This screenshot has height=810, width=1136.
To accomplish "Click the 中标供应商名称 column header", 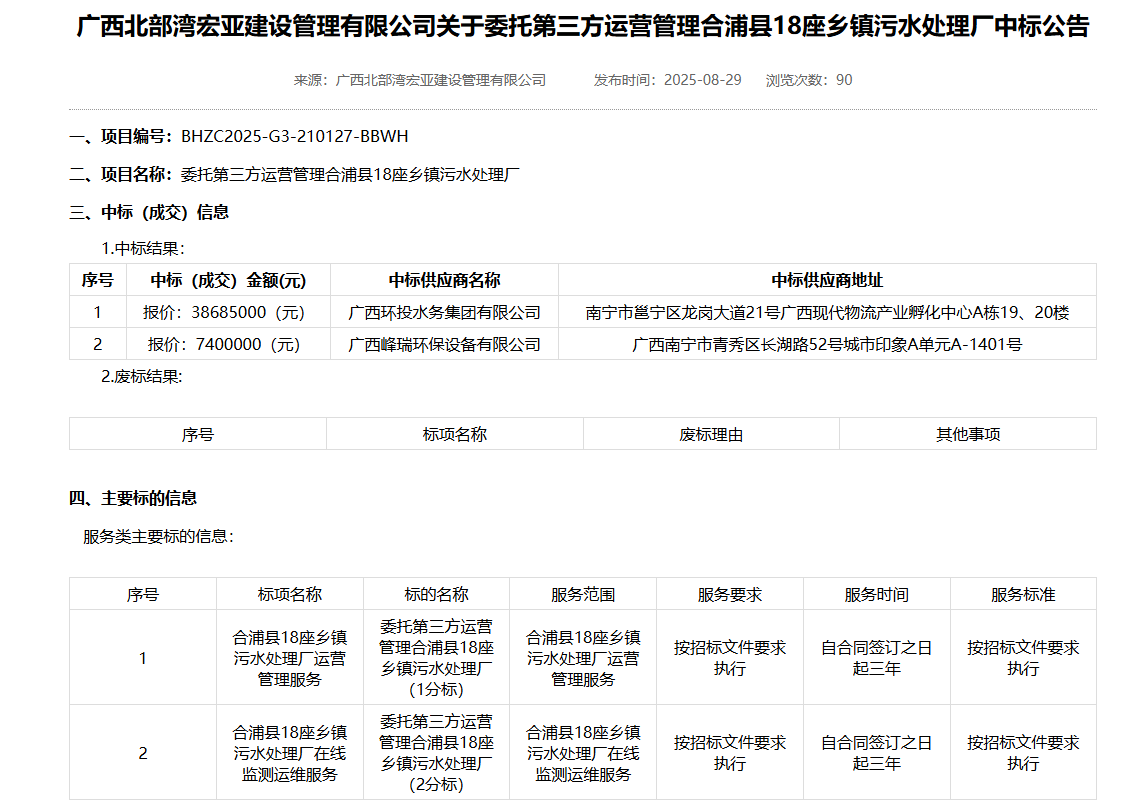I will click(444, 281).
